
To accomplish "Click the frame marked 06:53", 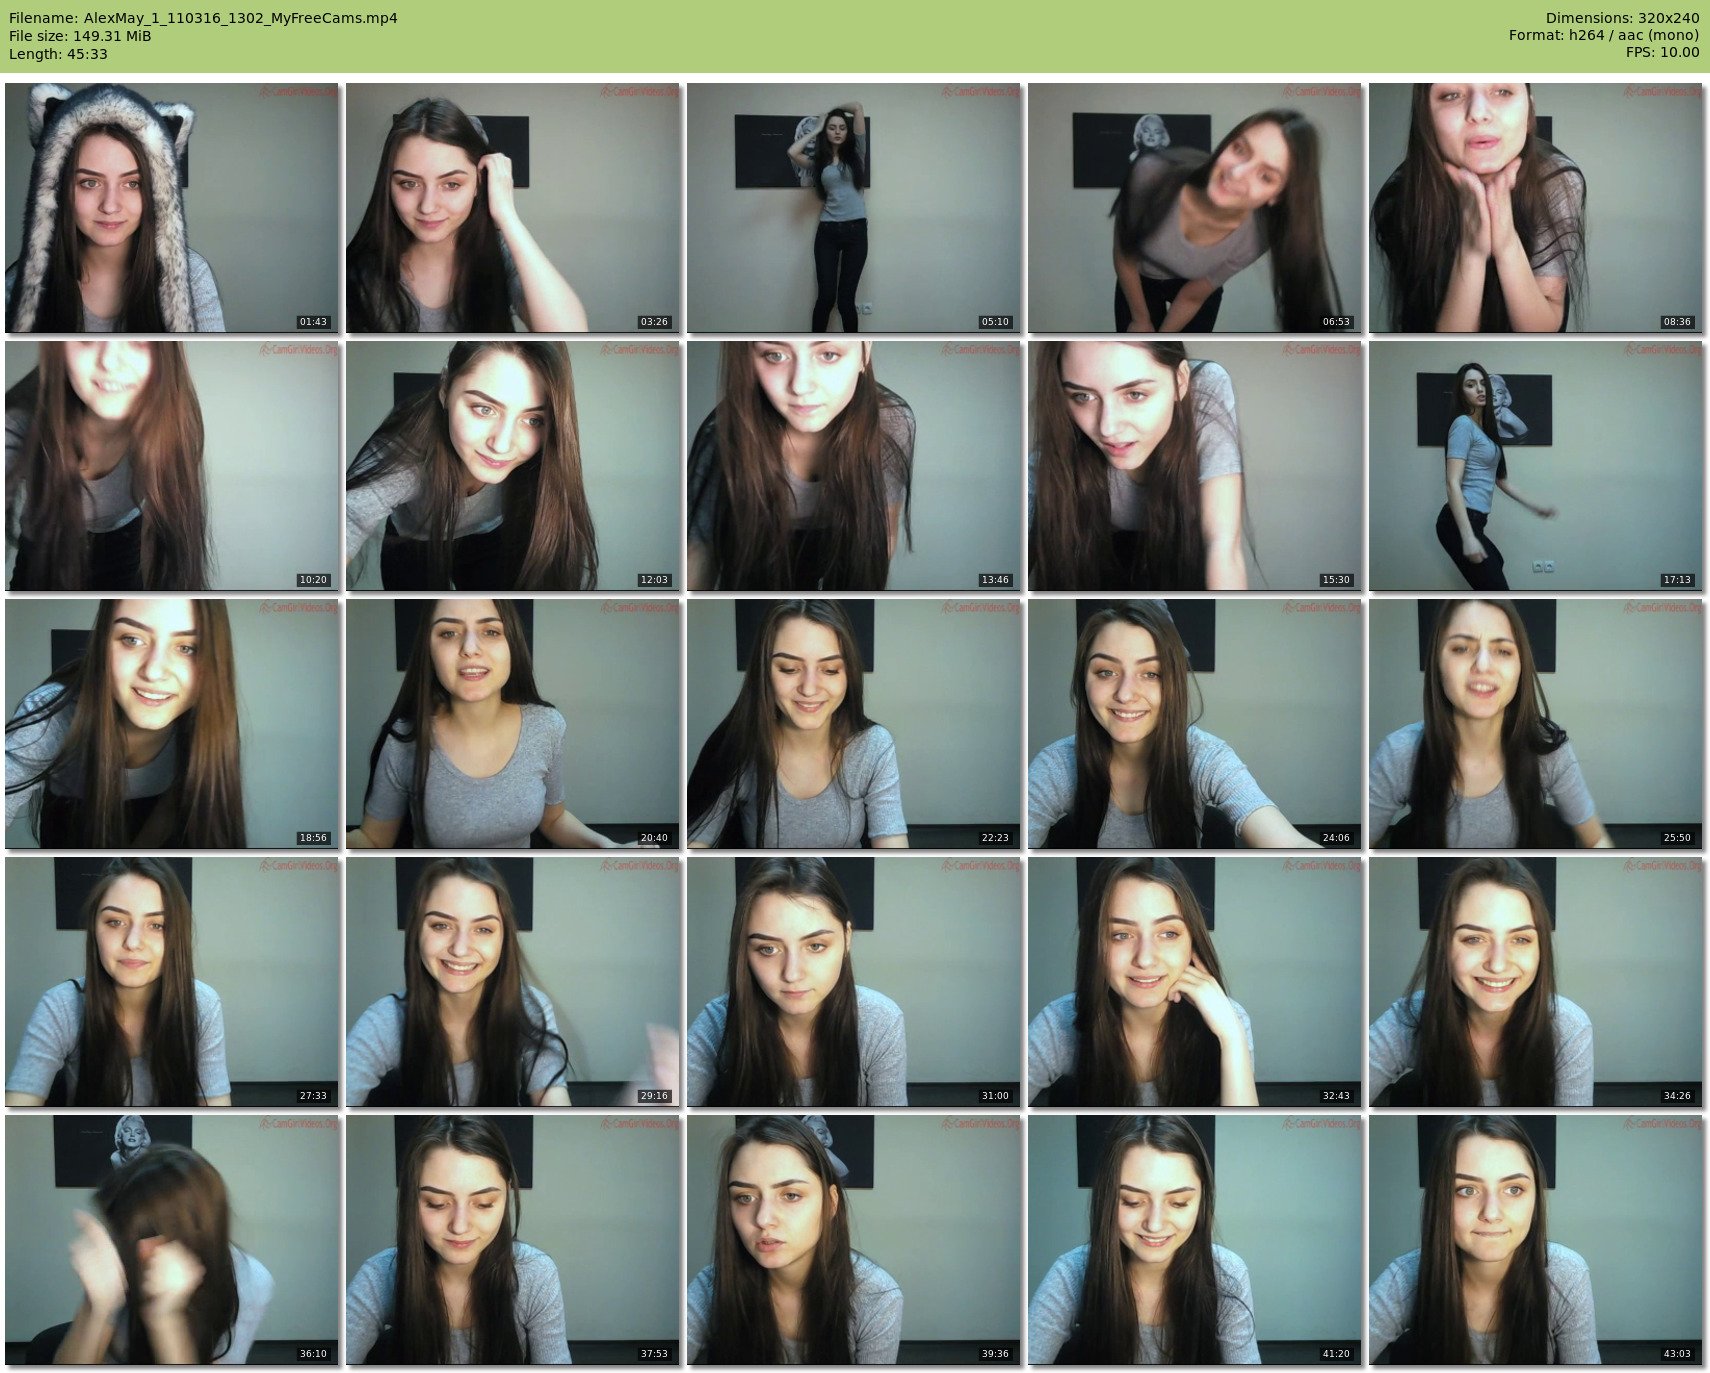I will [x=1195, y=207].
